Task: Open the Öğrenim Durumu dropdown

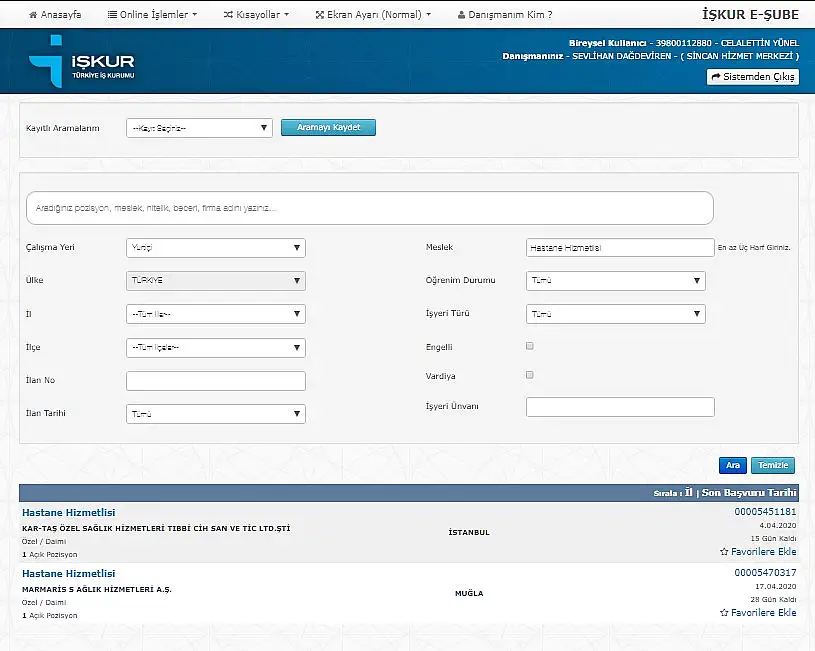Action: (x=615, y=280)
